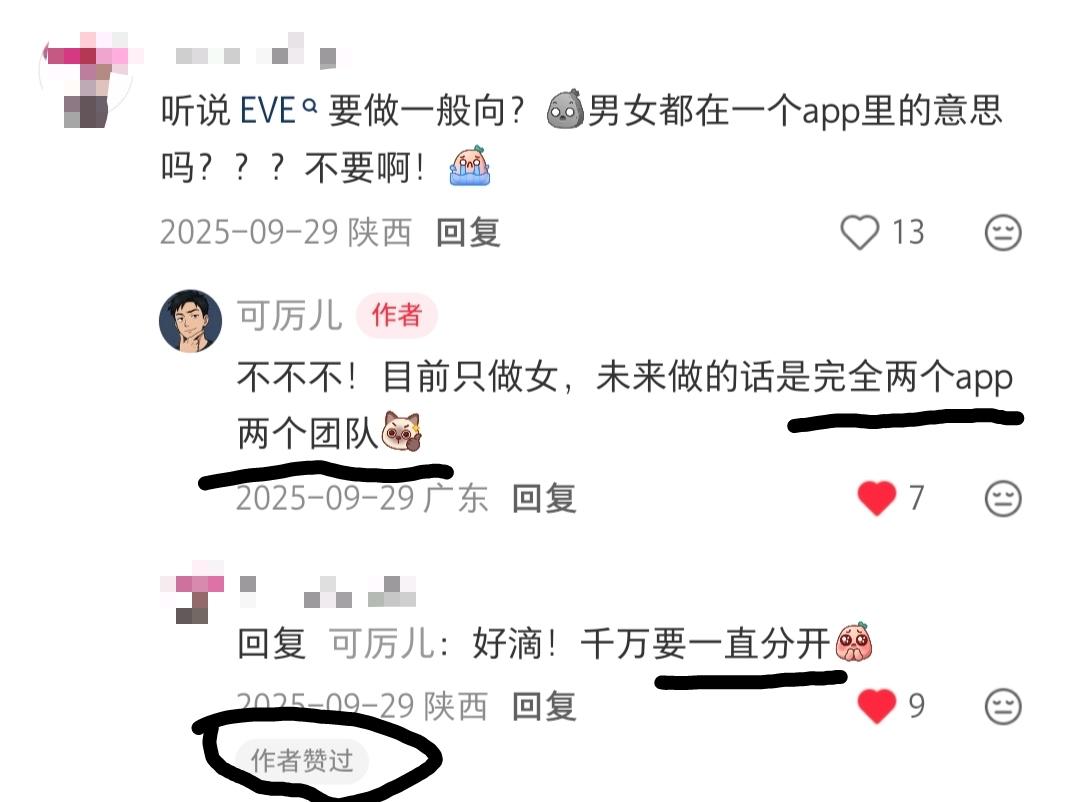Unlike the reply with 9 likes
The height and width of the screenshot is (802, 1080).
coord(877,706)
